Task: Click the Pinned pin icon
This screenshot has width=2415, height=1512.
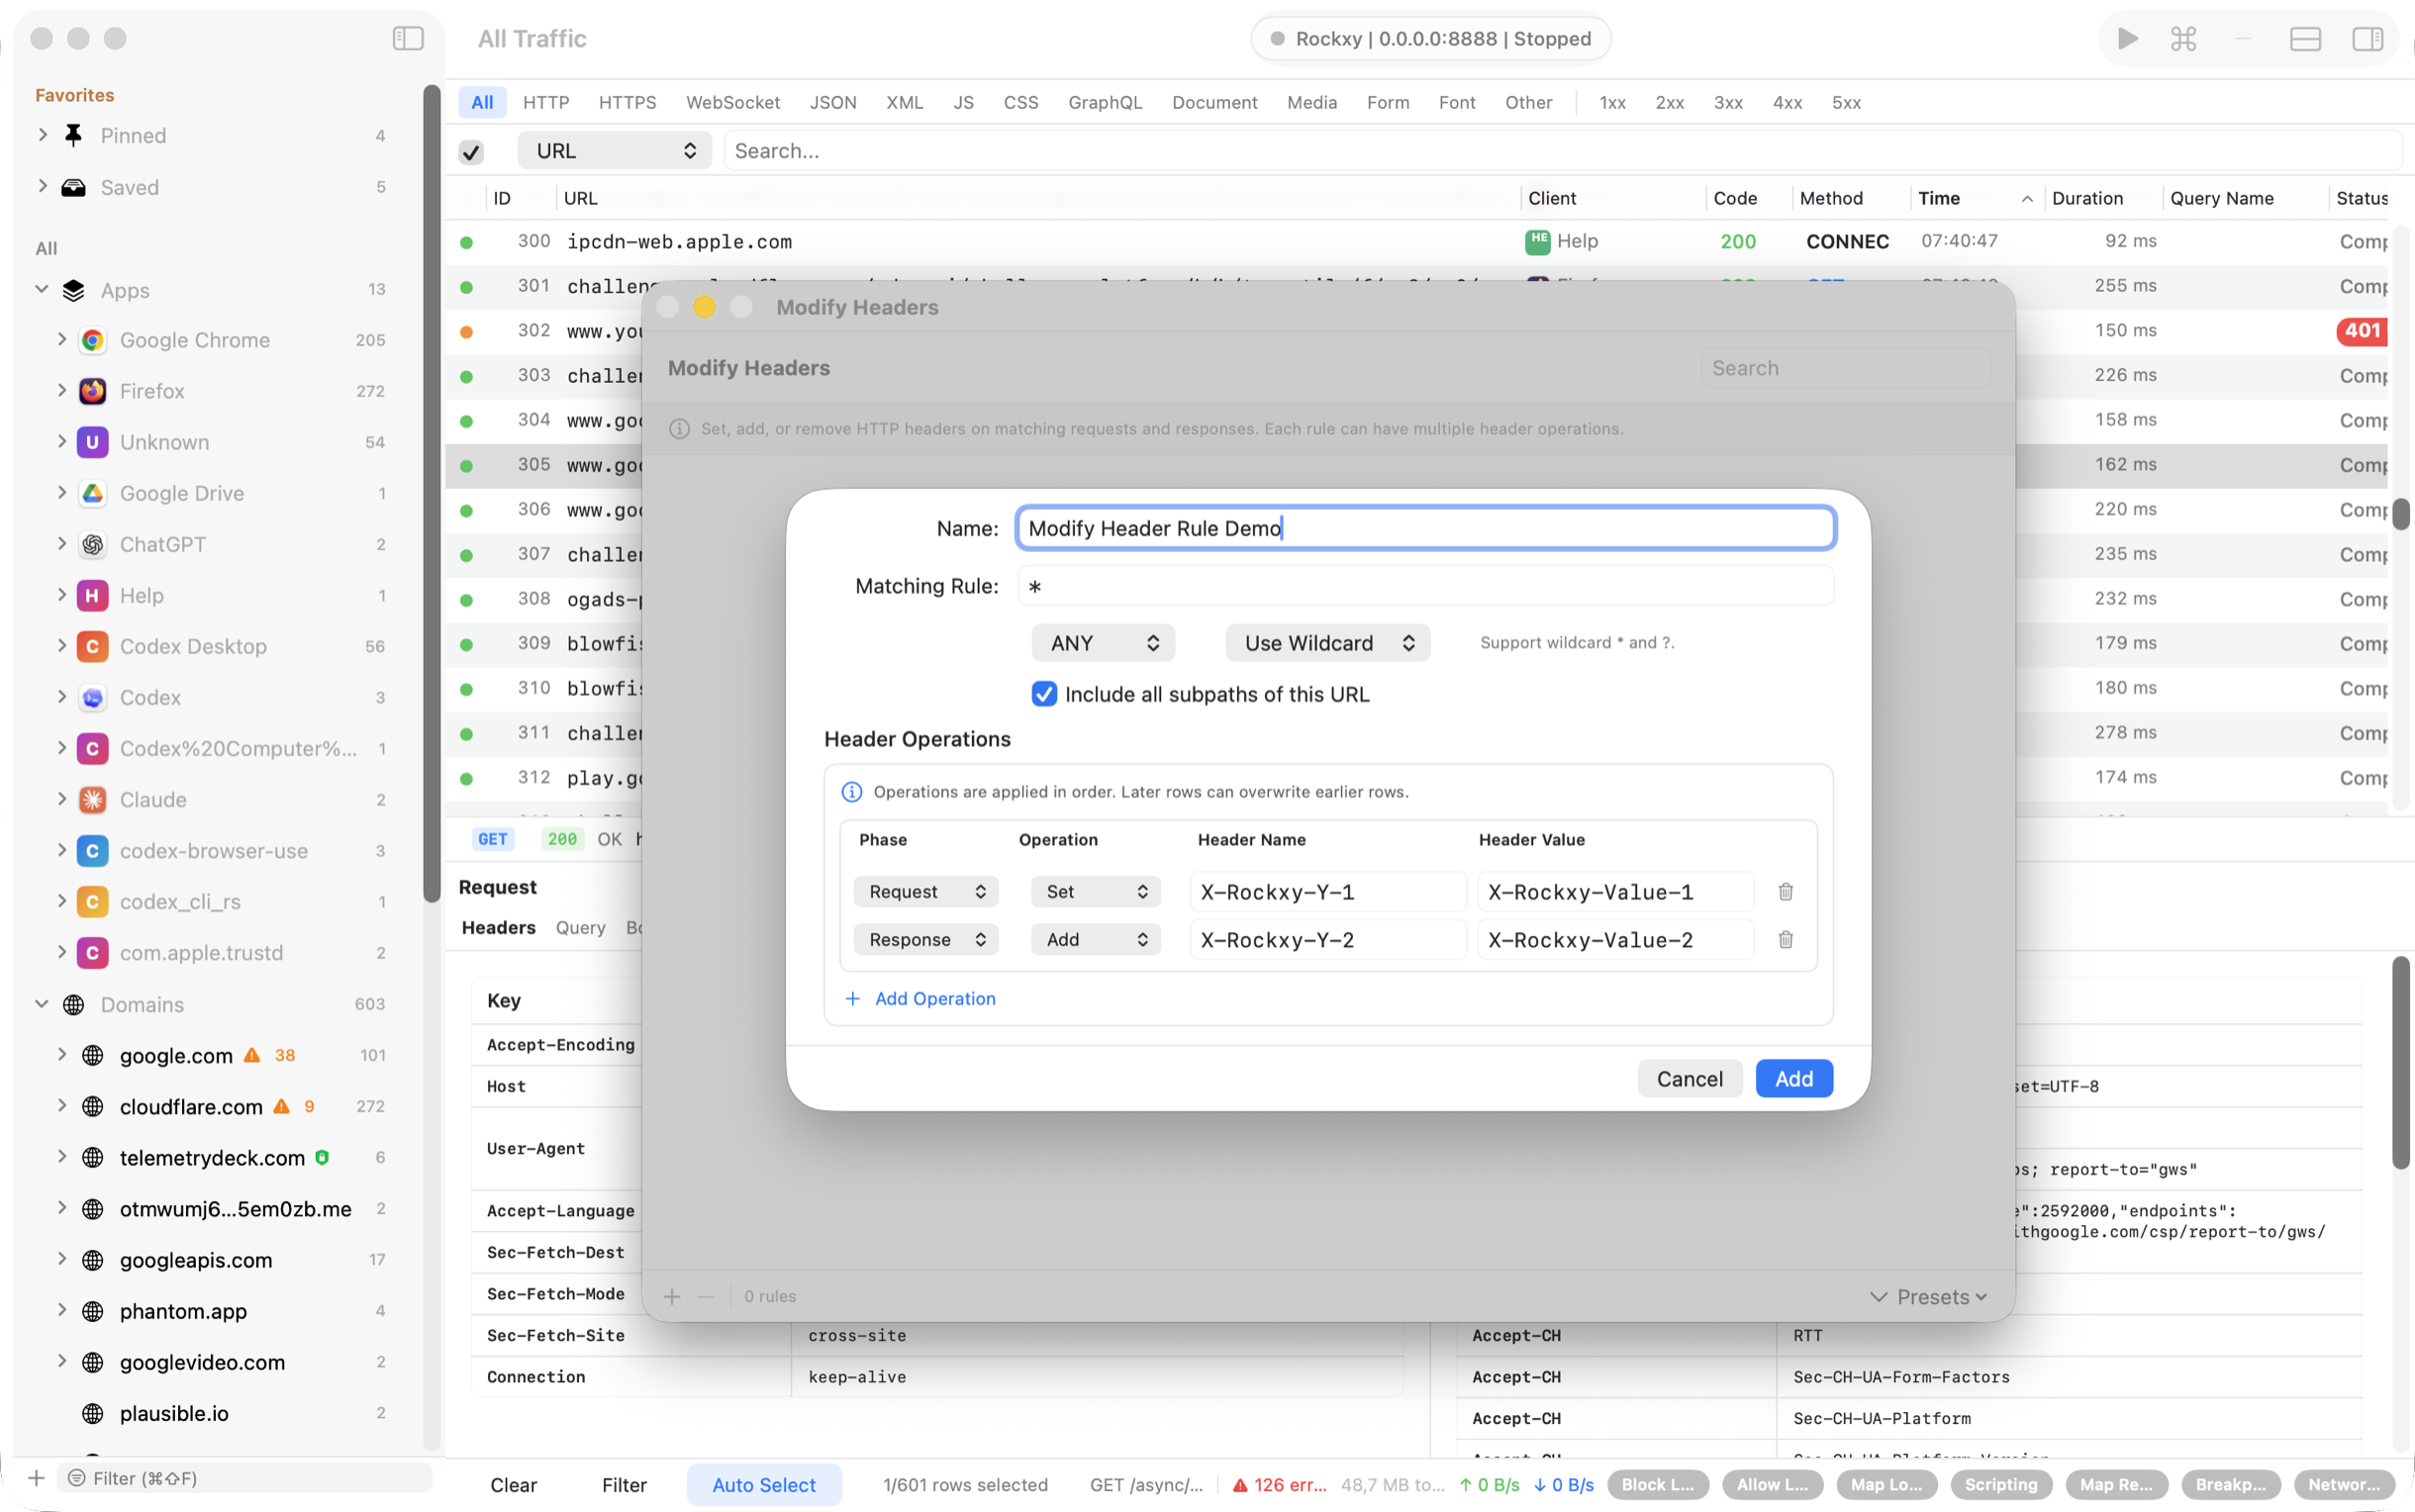Action: pyautogui.click(x=73, y=135)
